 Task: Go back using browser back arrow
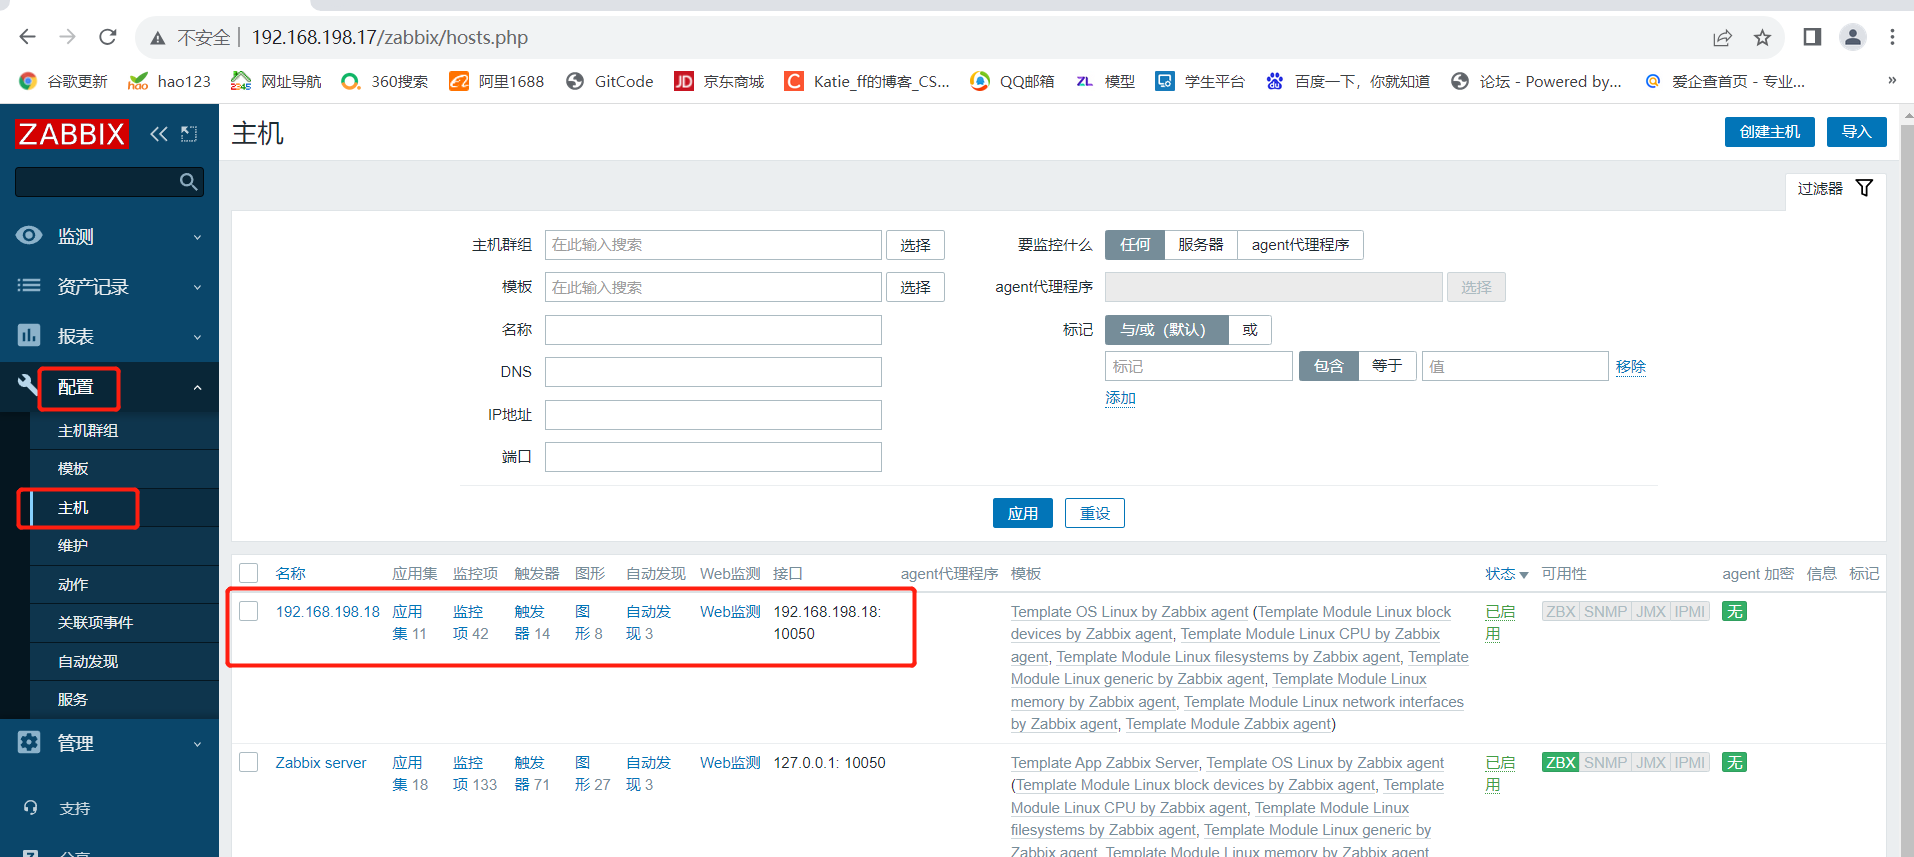[x=27, y=37]
